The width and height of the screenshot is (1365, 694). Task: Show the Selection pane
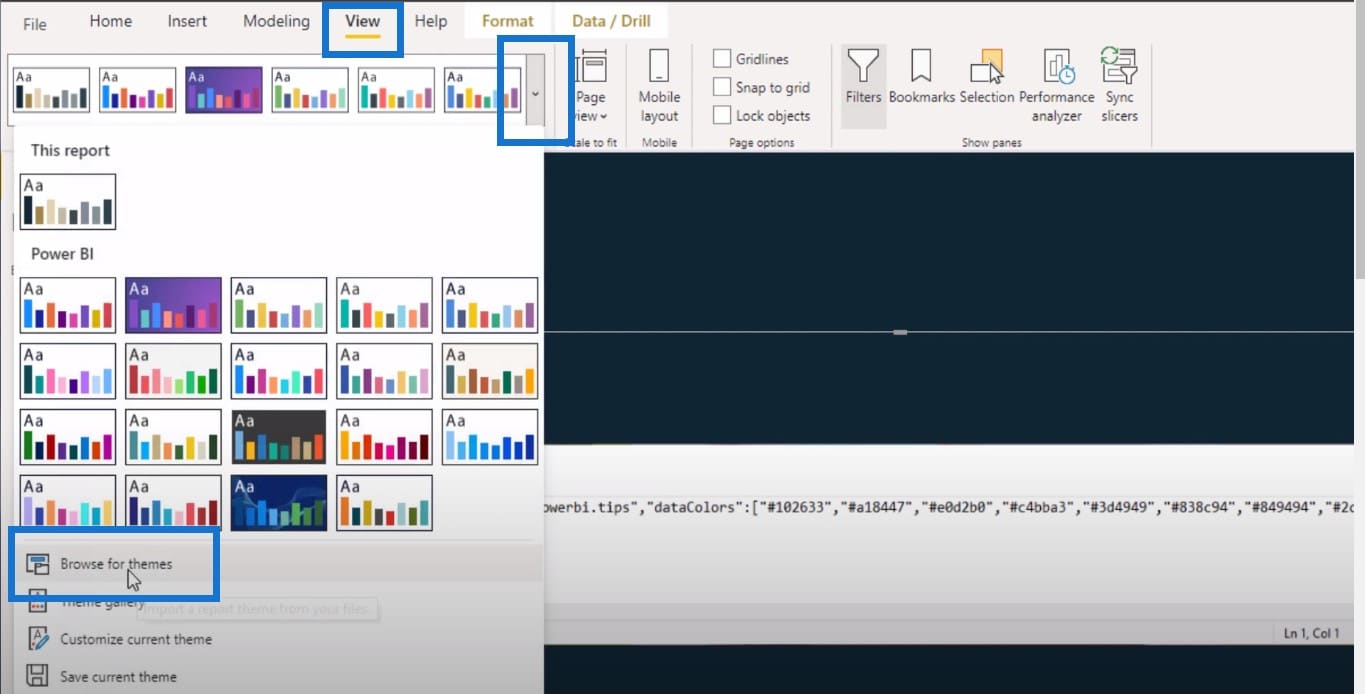pos(987,77)
